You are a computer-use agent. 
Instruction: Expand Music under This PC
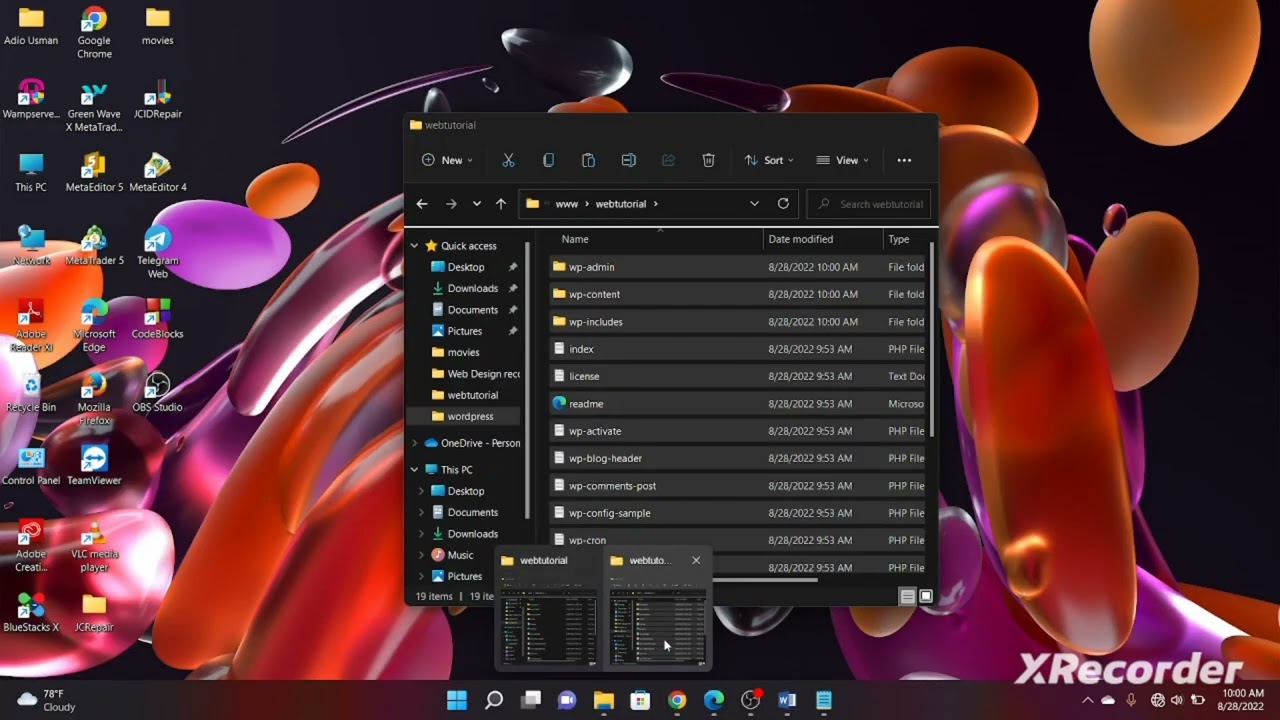(421, 555)
